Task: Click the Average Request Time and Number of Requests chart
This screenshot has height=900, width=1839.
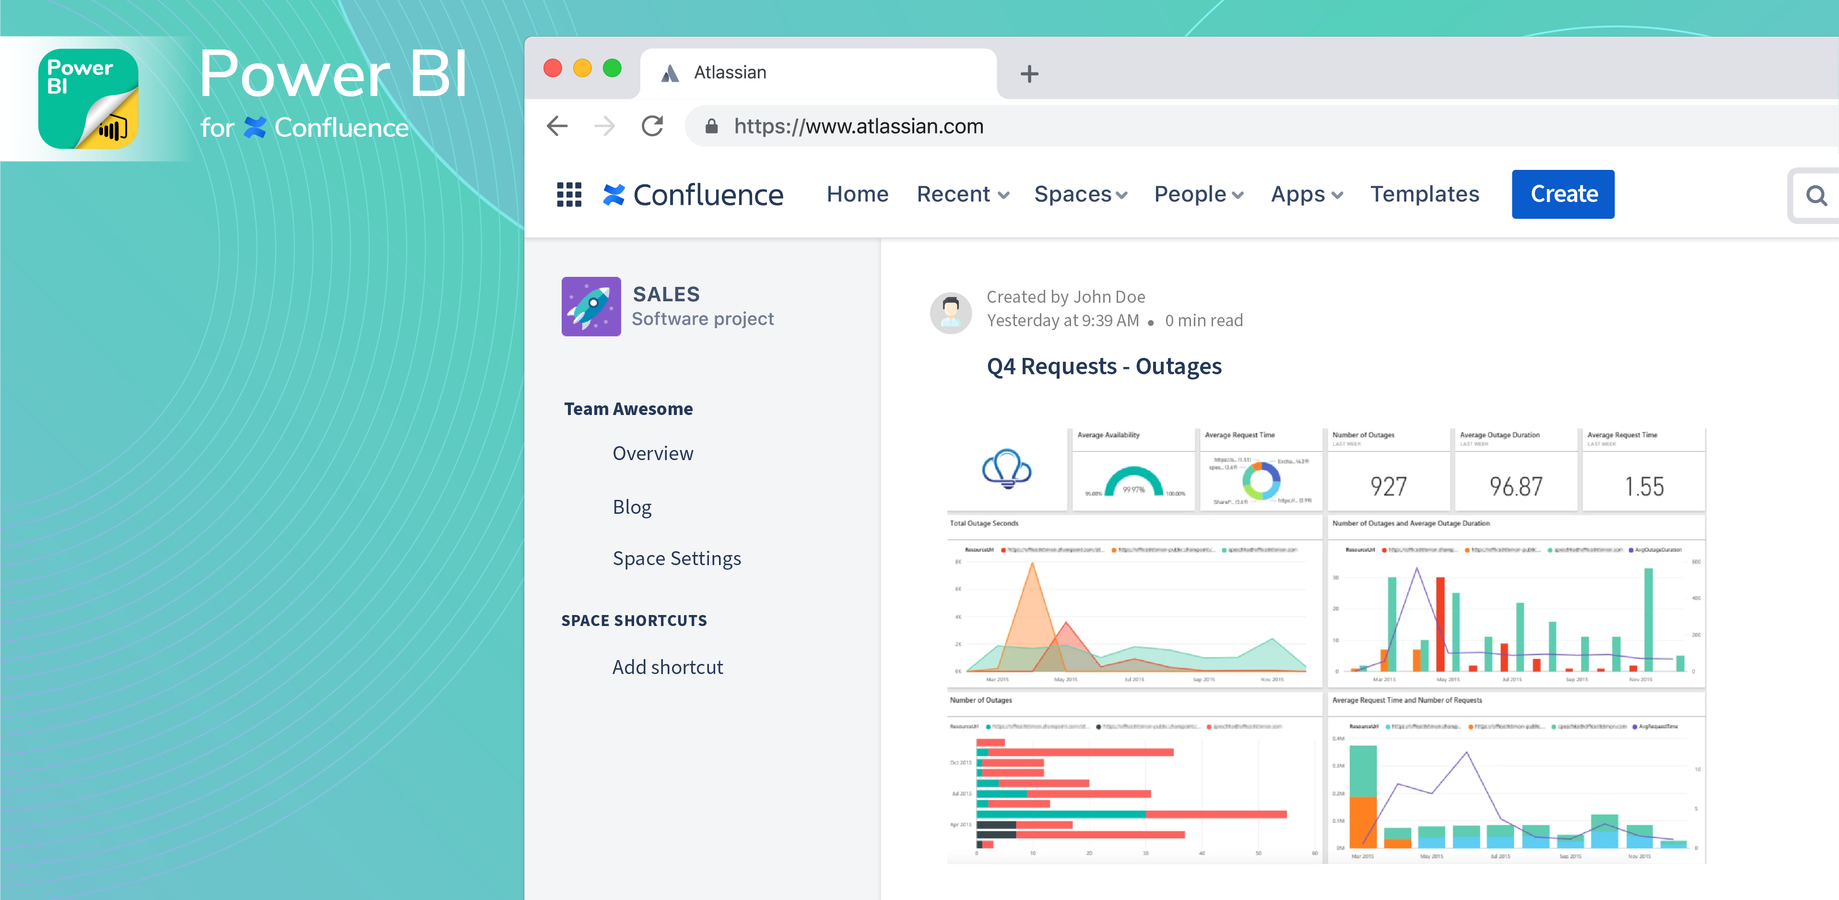Action: [1517, 778]
